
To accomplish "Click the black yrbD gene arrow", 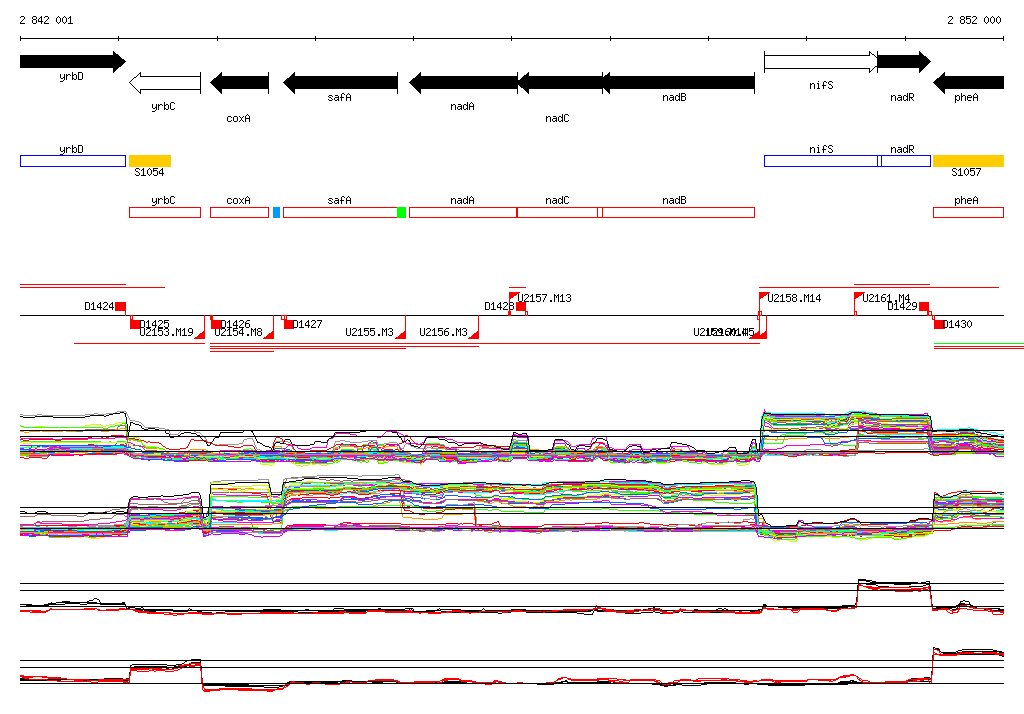I will (x=72, y=62).
